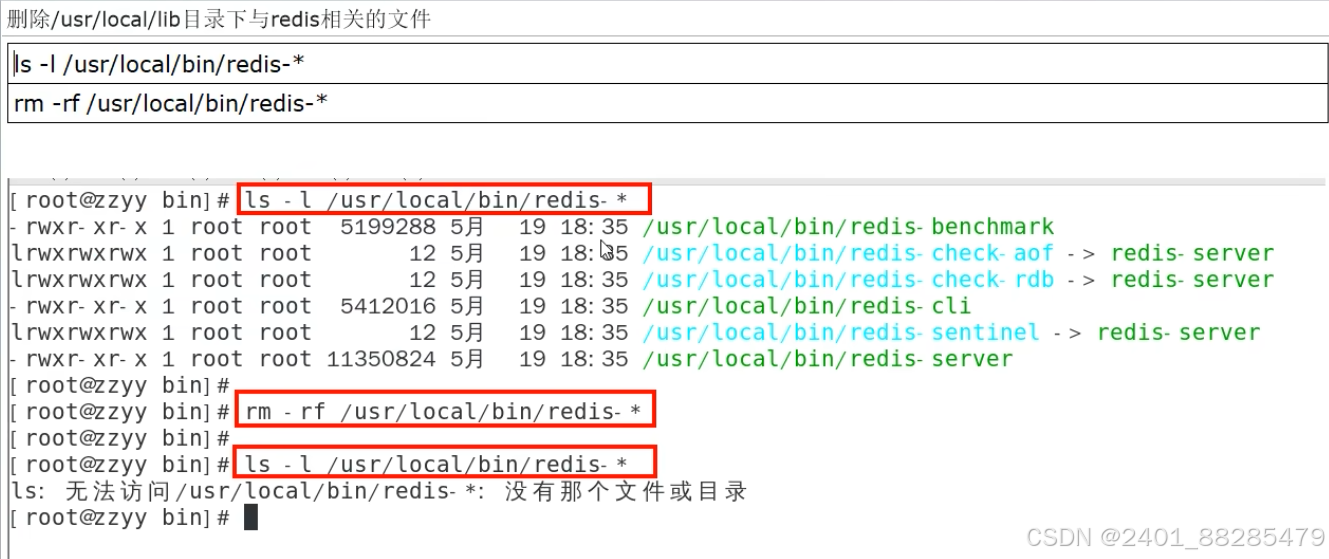The image size is (1329, 559).
Task: Click the terminal command rm -rf redis-*
Action: click(445, 410)
